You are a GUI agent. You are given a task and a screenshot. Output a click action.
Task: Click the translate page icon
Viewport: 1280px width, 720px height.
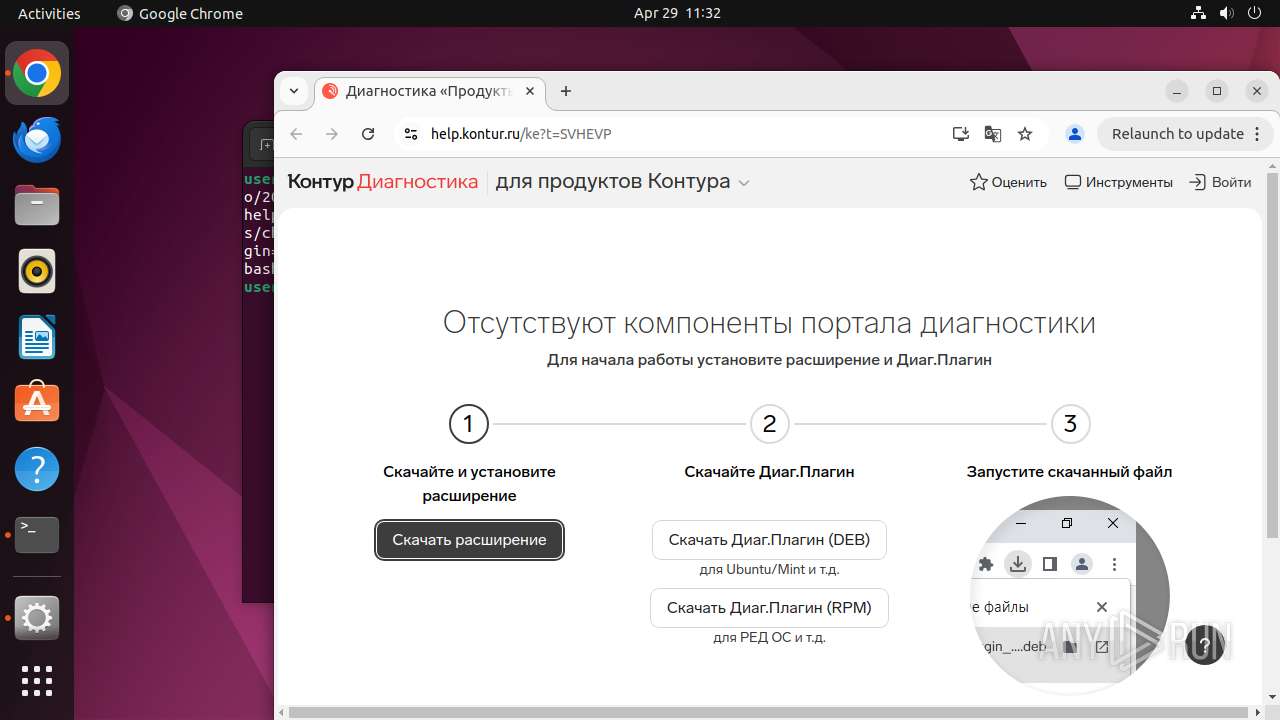pyautogui.click(x=992, y=134)
